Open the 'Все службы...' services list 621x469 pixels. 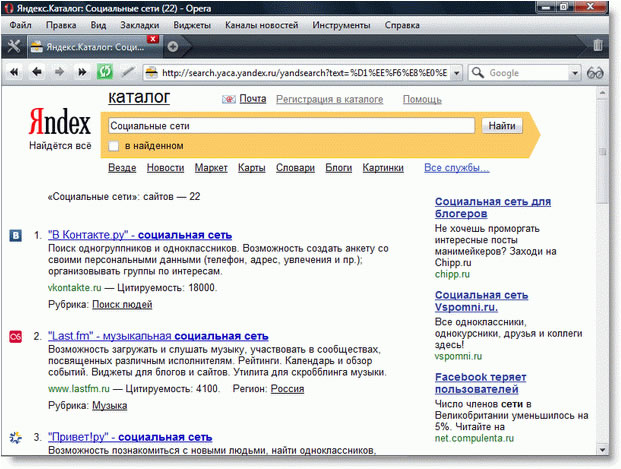(x=457, y=168)
